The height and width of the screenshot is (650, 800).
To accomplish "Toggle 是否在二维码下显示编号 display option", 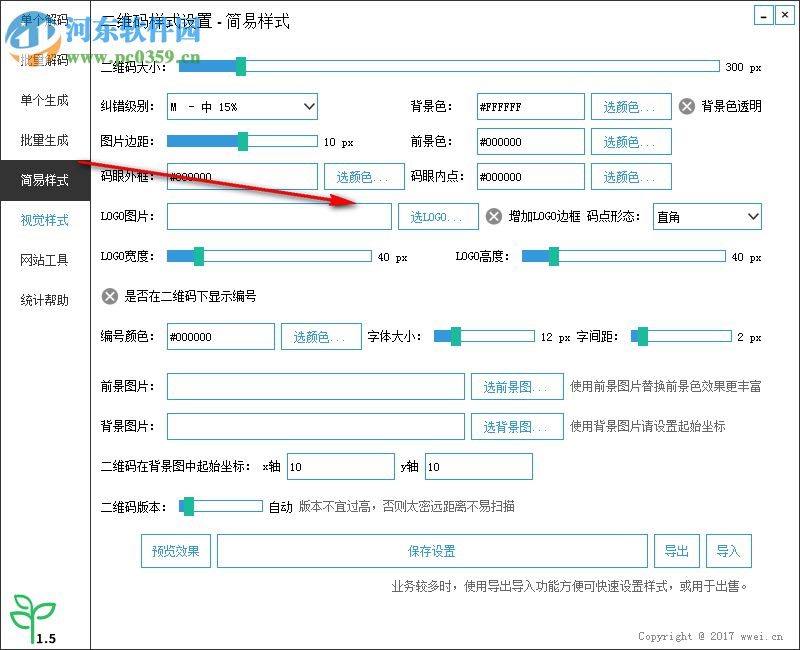I will tap(109, 295).
